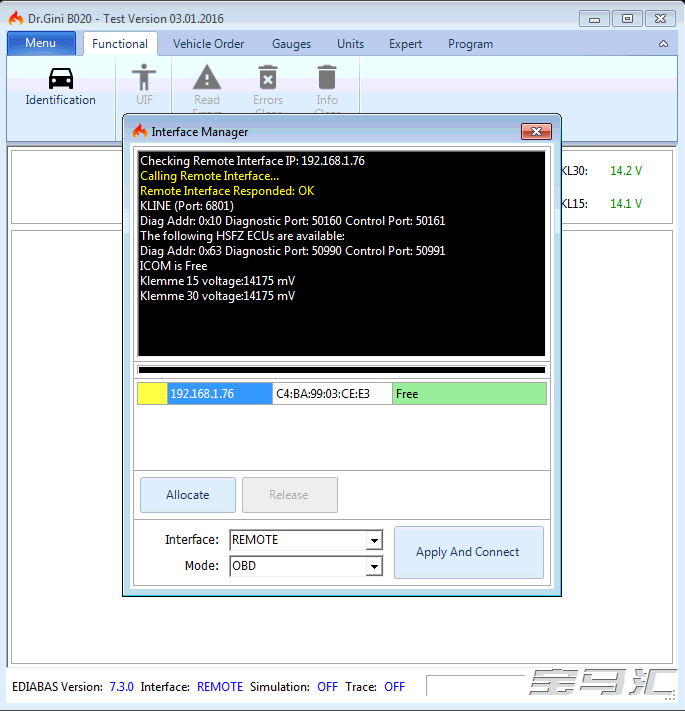Click the Interface Manager flame icon
This screenshot has height=711, width=685.
point(140,131)
